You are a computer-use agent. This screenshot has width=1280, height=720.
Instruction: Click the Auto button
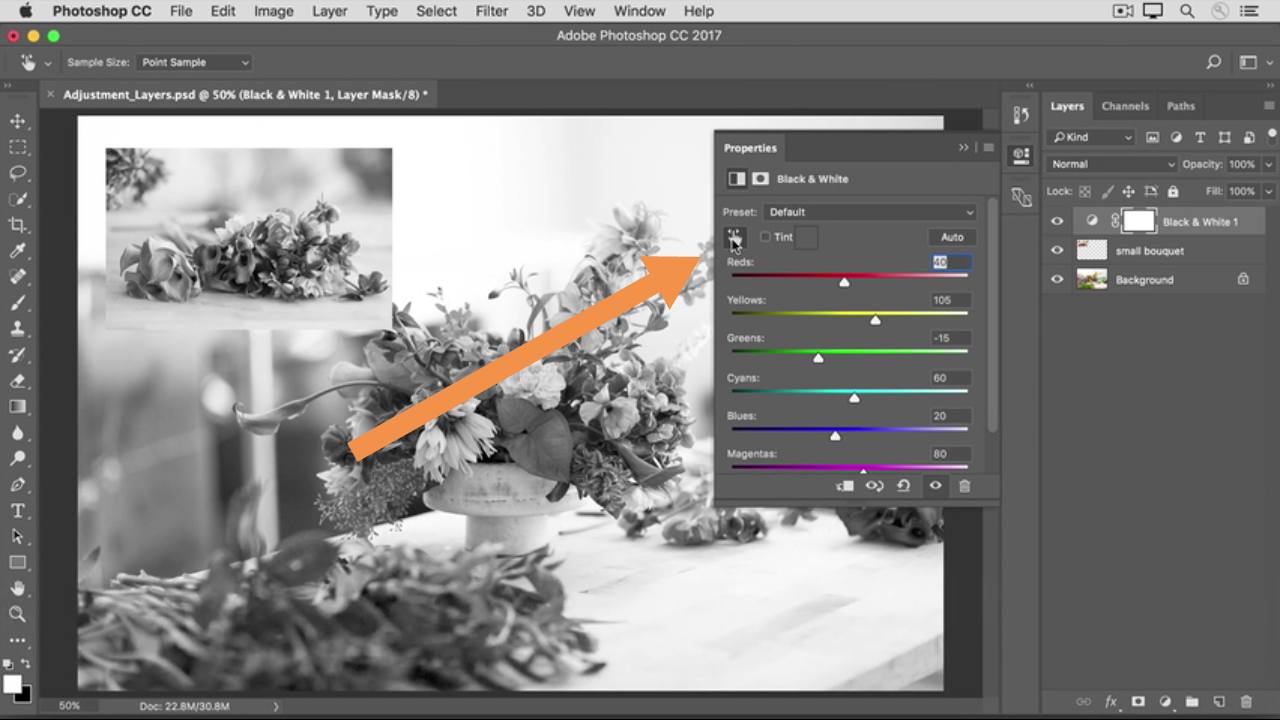pyautogui.click(x=951, y=237)
